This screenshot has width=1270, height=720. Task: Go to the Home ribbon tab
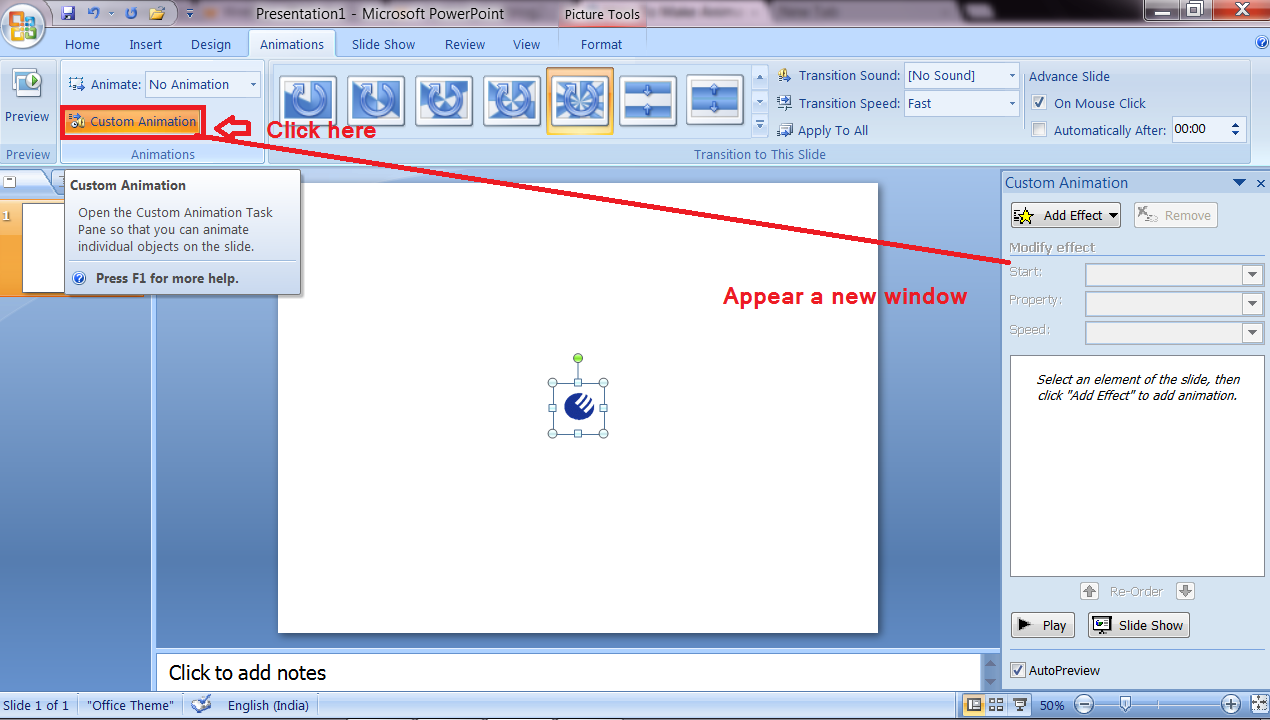[82, 44]
